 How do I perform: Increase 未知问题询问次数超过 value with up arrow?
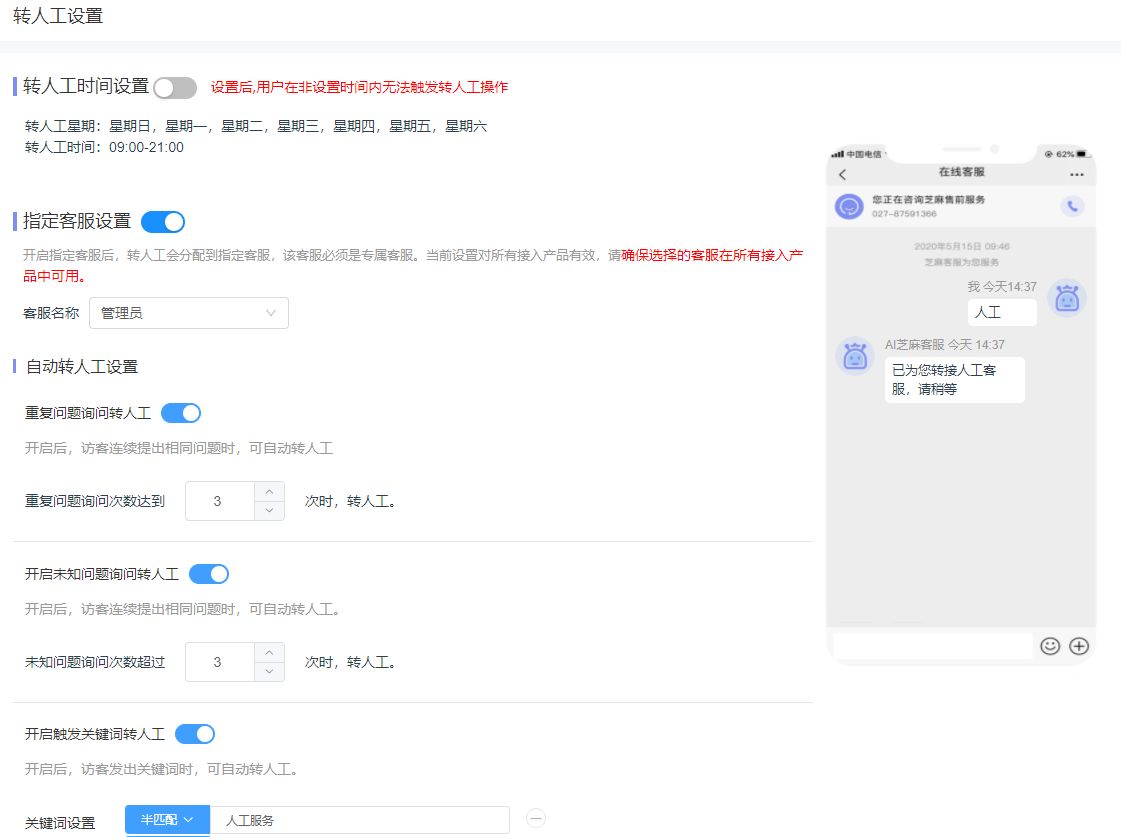270,653
